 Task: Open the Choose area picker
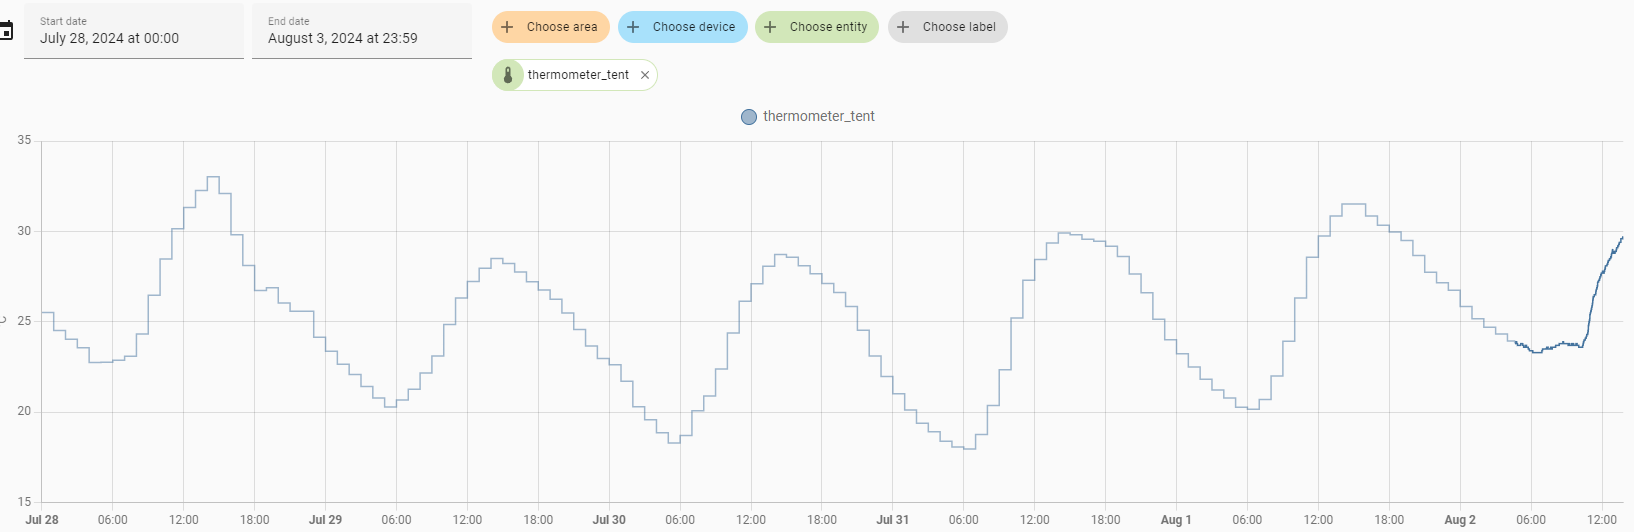pos(551,27)
